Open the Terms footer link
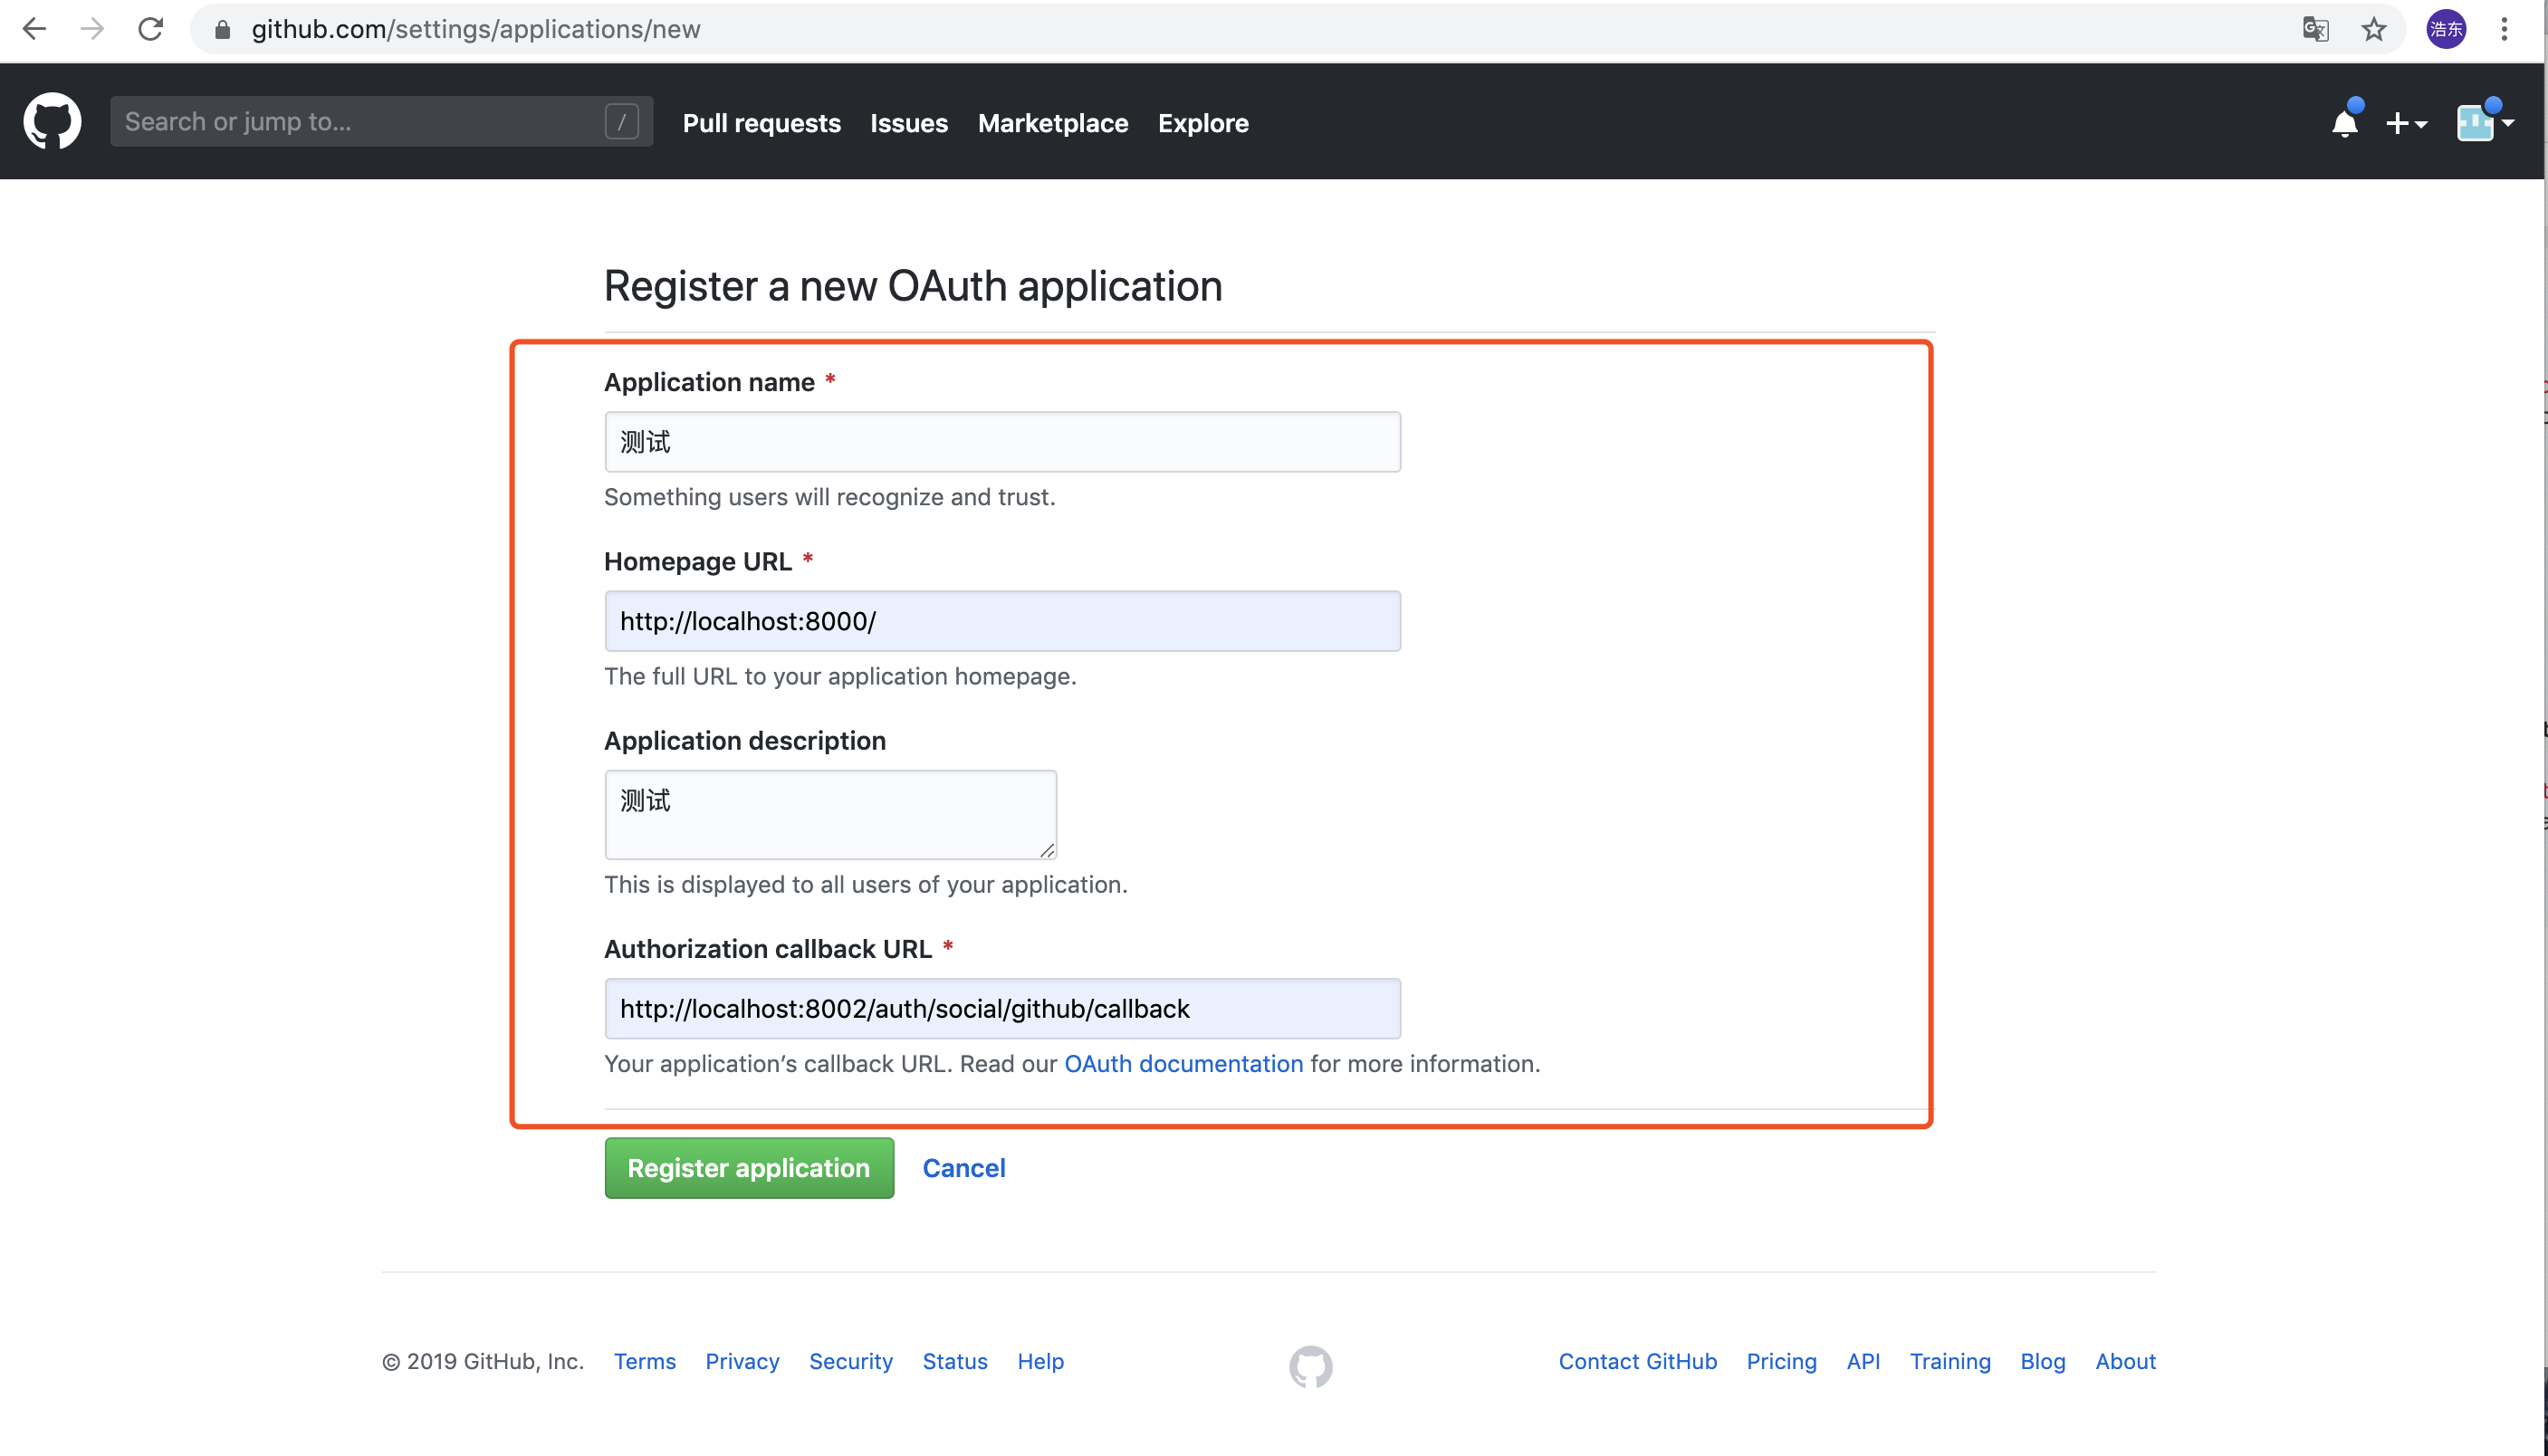Image resolution: width=2548 pixels, height=1456 pixels. pyautogui.click(x=644, y=1361)
